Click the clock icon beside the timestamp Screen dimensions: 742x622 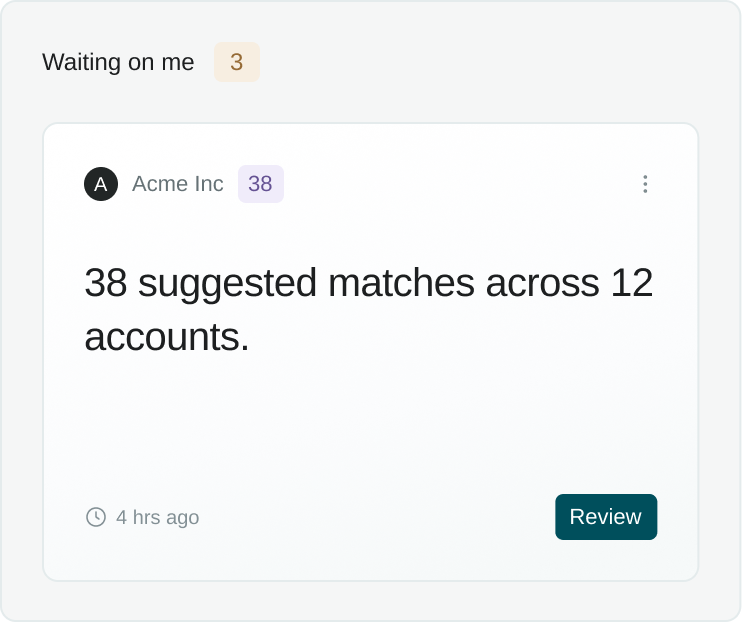pyautogui.click(x=96, y=517)
